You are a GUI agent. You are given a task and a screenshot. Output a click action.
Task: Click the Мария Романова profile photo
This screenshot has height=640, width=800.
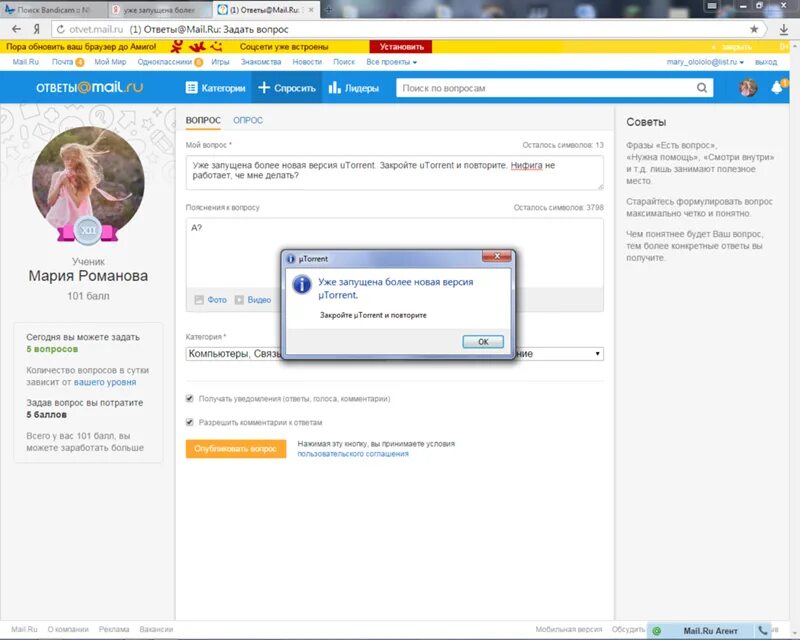pos(88,183)
